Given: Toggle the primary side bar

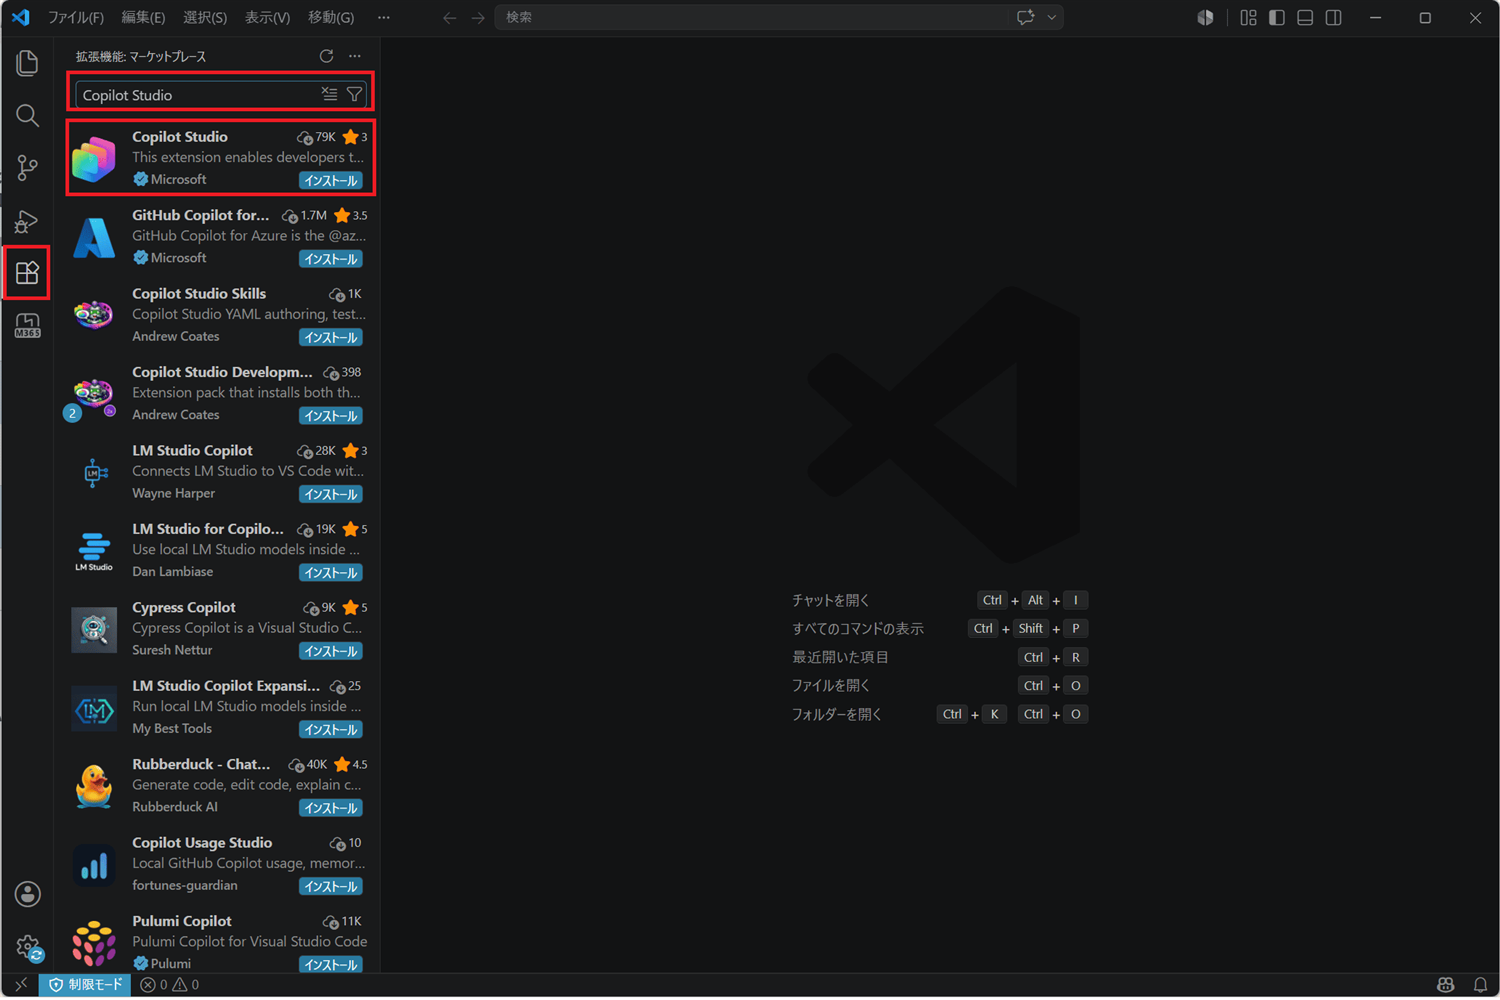Looking at the screenshot, I should 1277,18.
